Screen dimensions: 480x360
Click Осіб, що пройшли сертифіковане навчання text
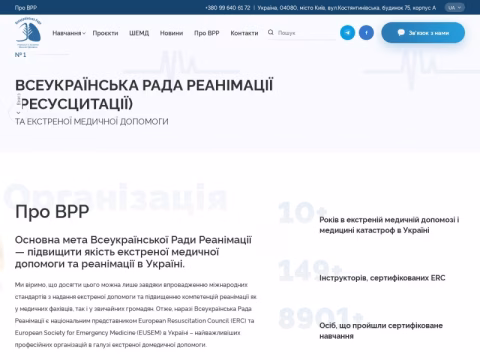(x=381, y=331)
